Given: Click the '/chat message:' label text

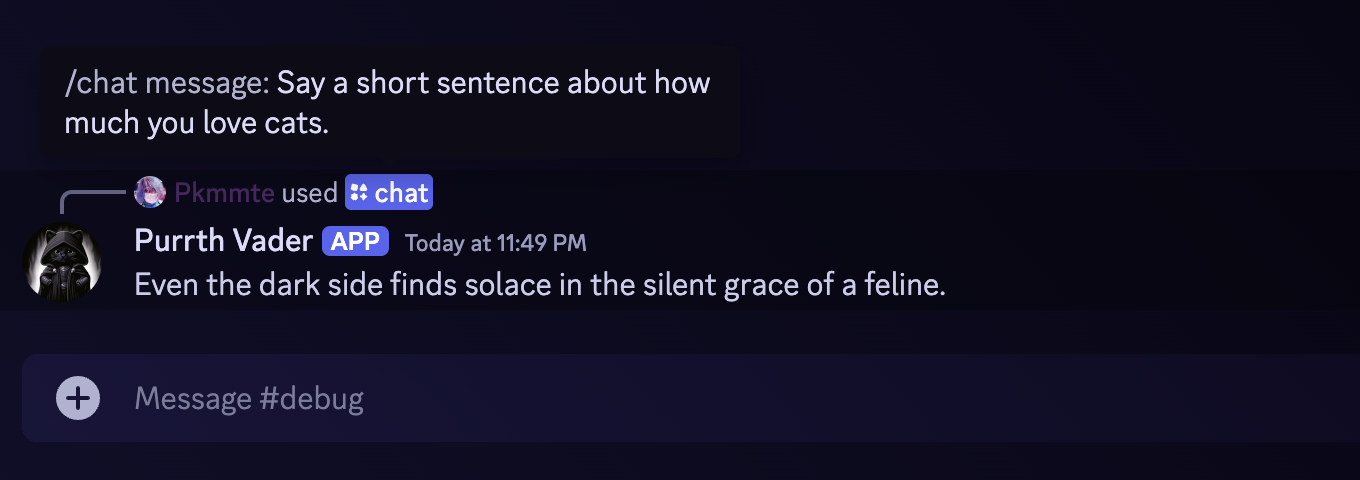Looking at the screenshot, I should coord(167,83).
